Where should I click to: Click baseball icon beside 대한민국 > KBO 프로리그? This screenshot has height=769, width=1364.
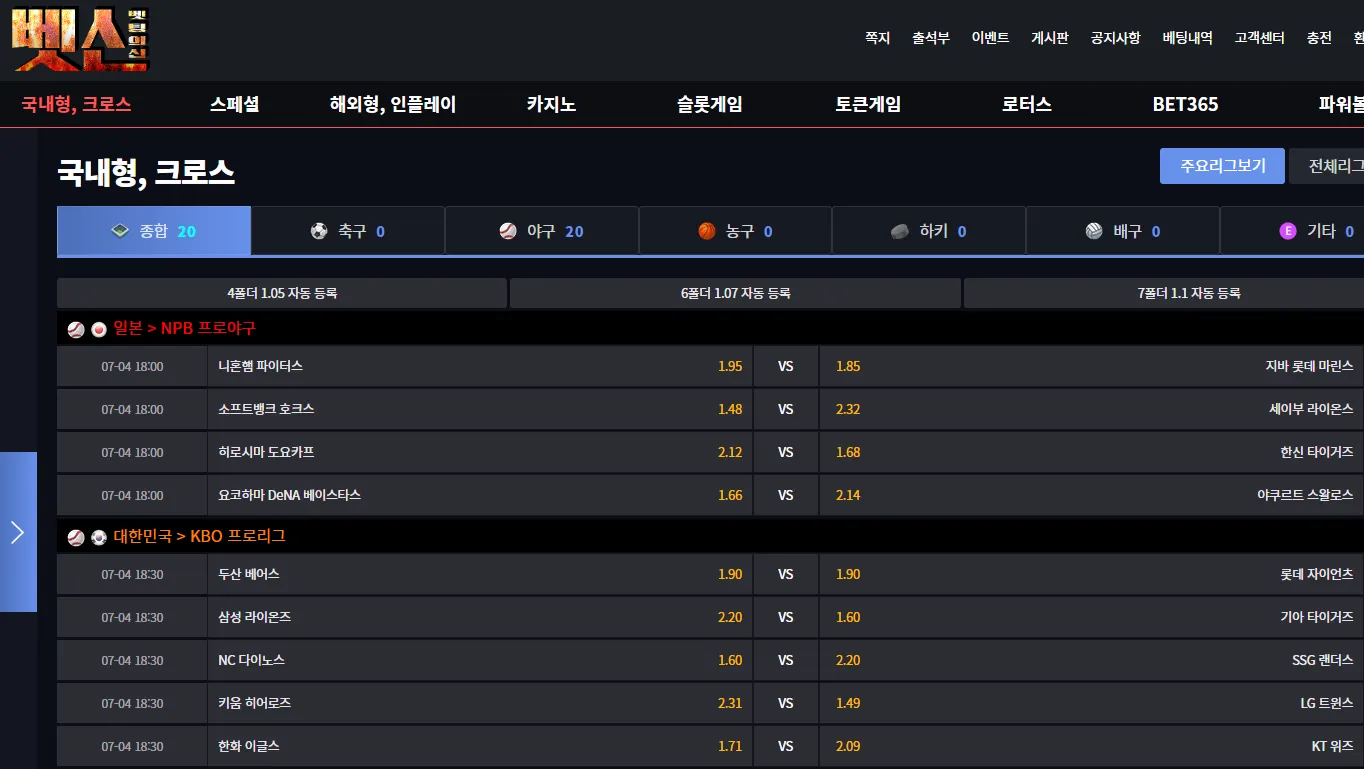(76, 537)
